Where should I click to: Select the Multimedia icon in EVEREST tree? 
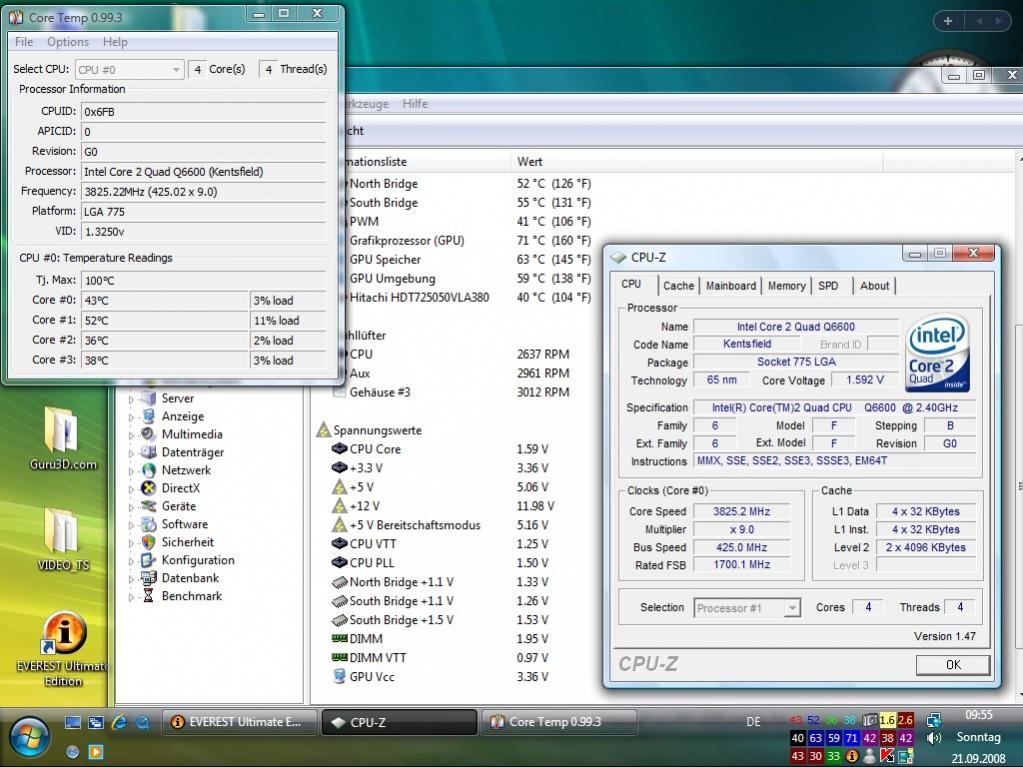pos(149,434)
